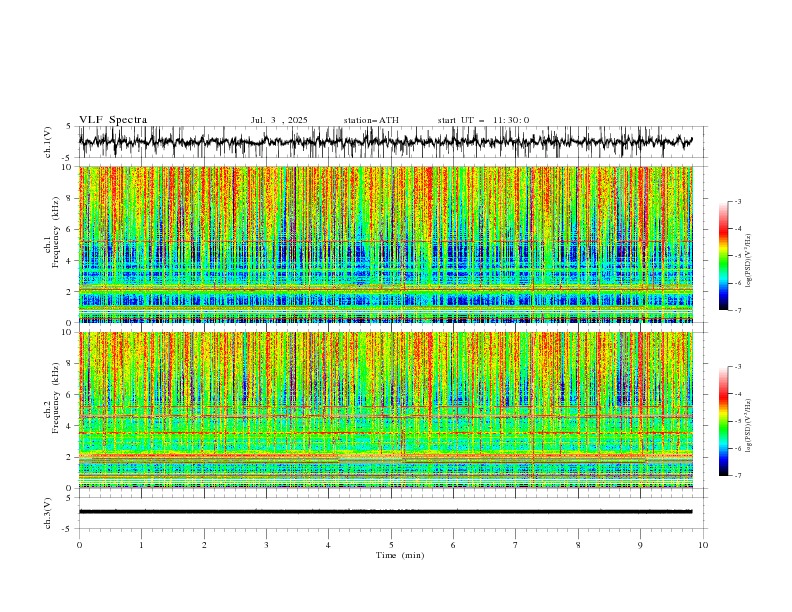This screenshot has width=792, height=612.
Task: Click the "Time (min)" axis label
Action: pos(400,555)
